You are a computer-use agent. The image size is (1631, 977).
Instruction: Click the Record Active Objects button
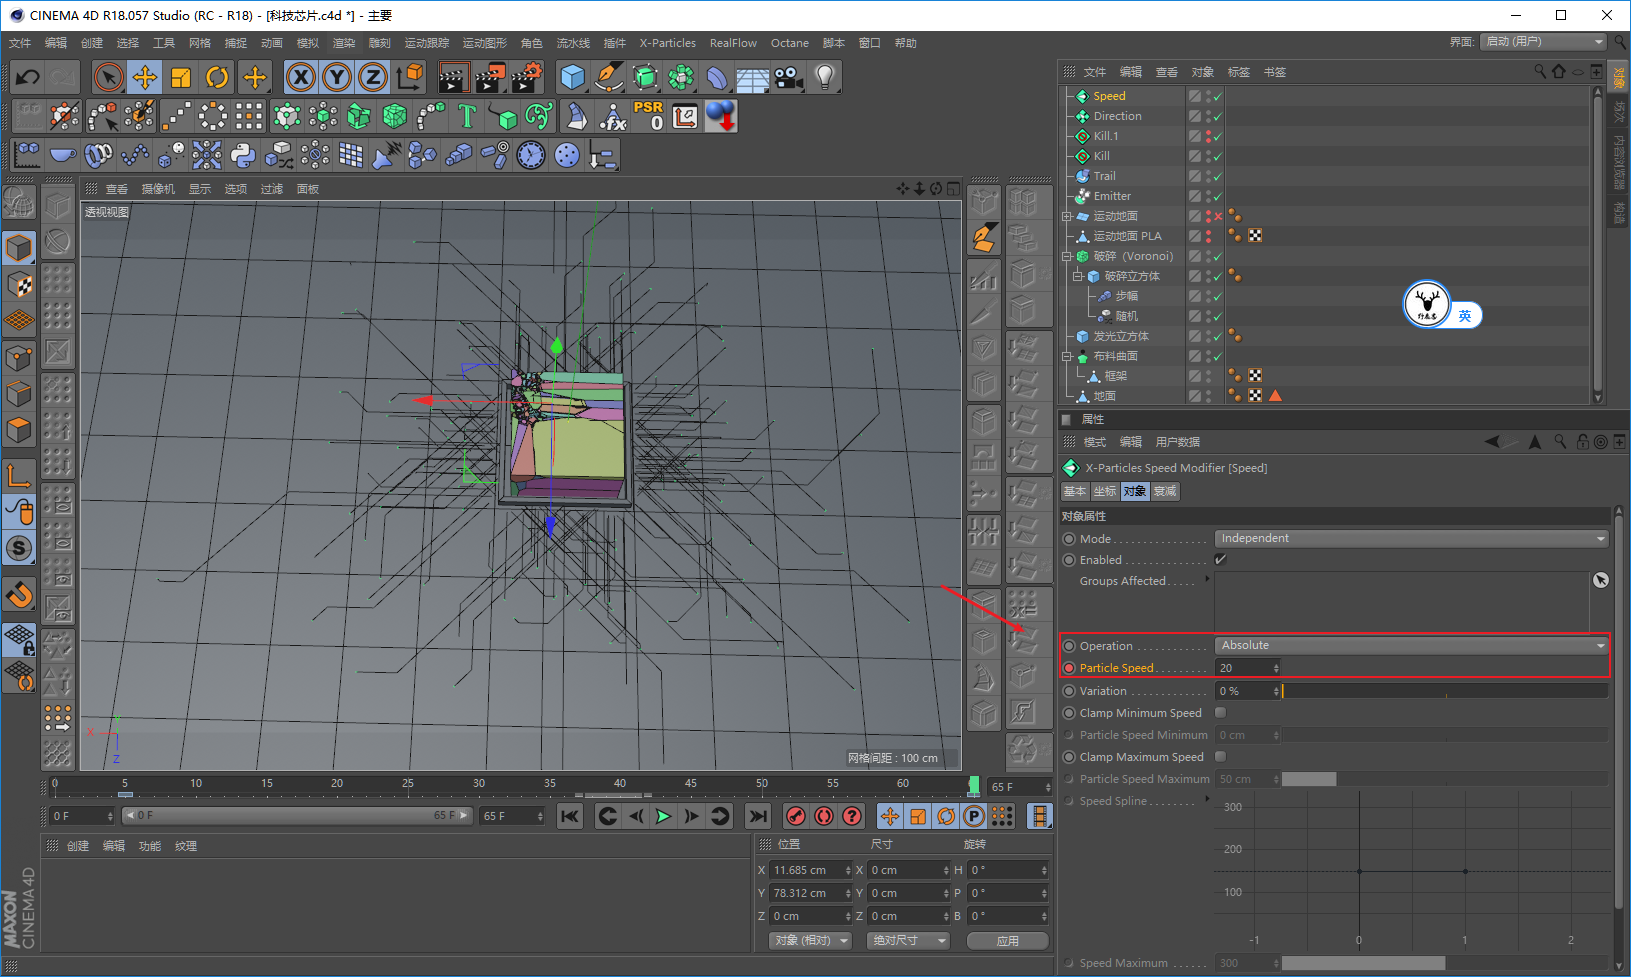coord(796,816)
